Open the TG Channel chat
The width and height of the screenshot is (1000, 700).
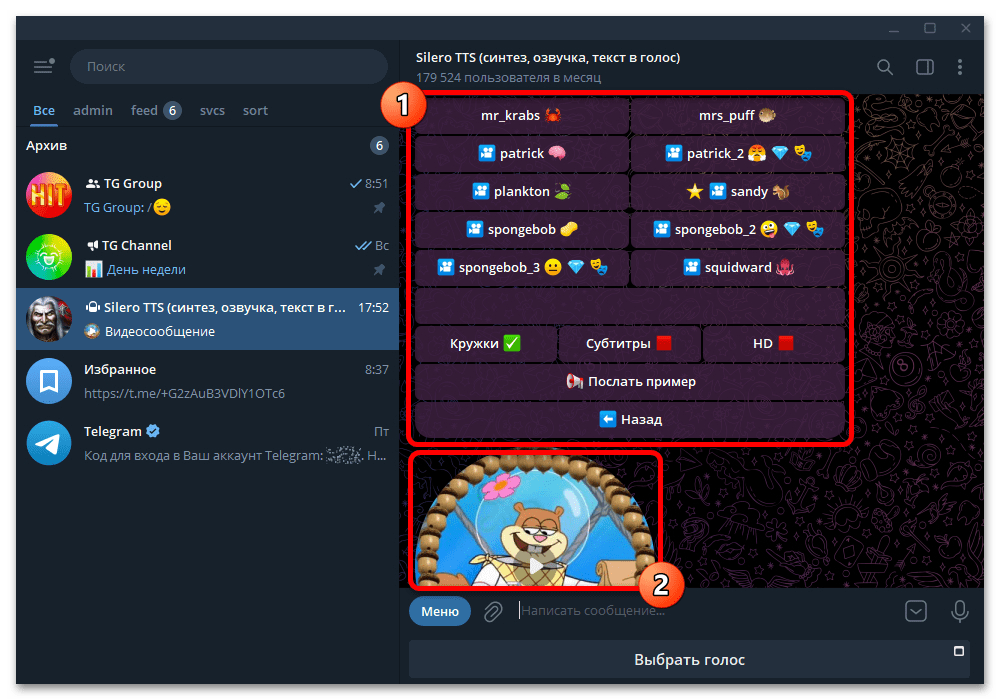[207, 257]
